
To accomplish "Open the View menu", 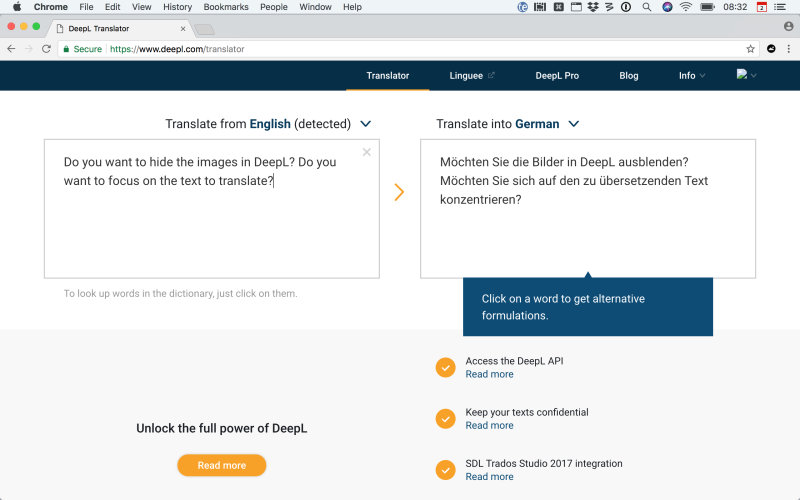I will coord(141,7).
